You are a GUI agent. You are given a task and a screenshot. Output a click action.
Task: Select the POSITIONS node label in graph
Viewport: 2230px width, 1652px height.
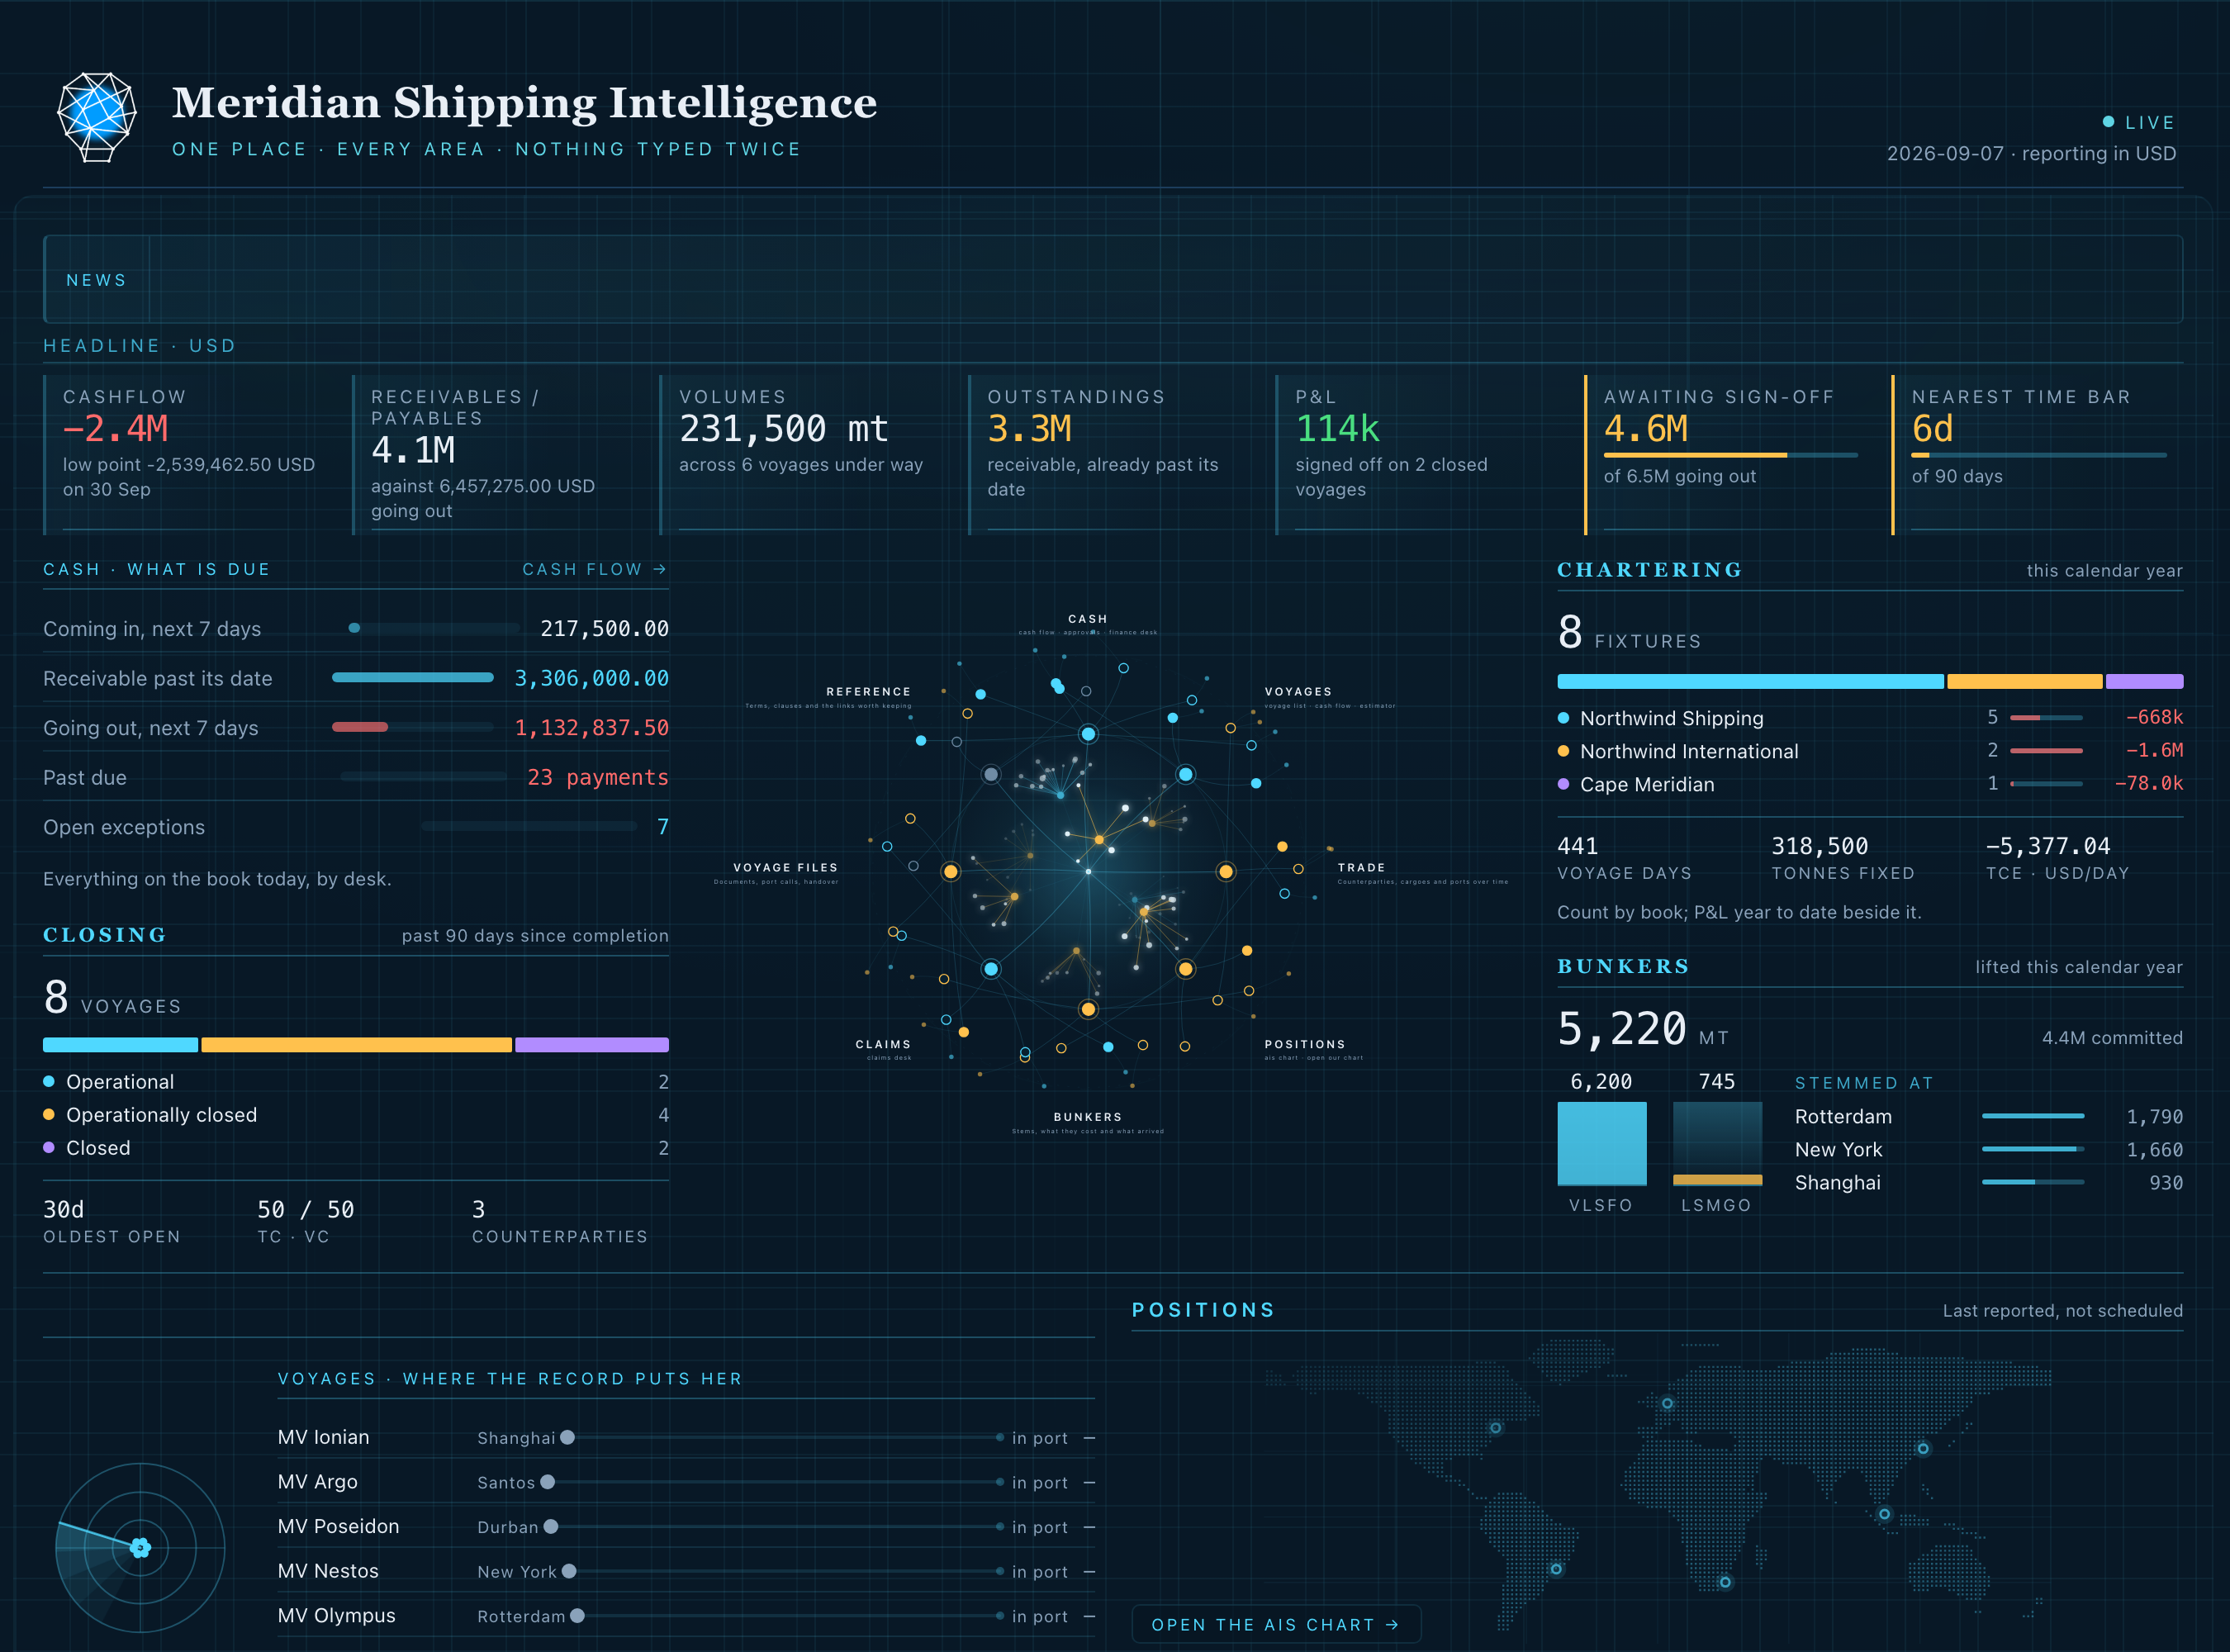point(1305,1044)
